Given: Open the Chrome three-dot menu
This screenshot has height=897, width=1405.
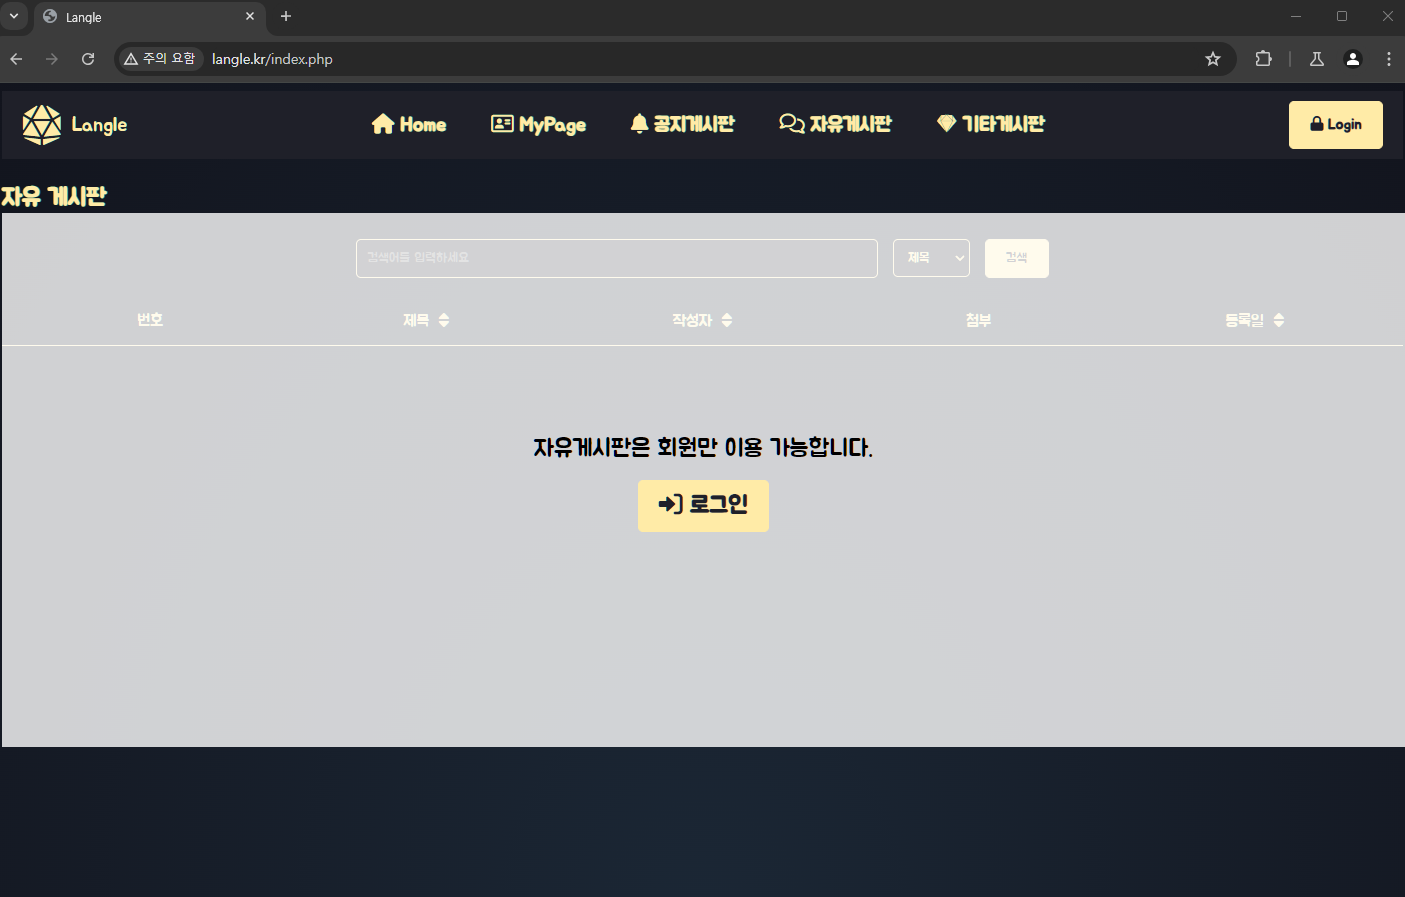Looking at the screenshot, I should [1389, 59].
